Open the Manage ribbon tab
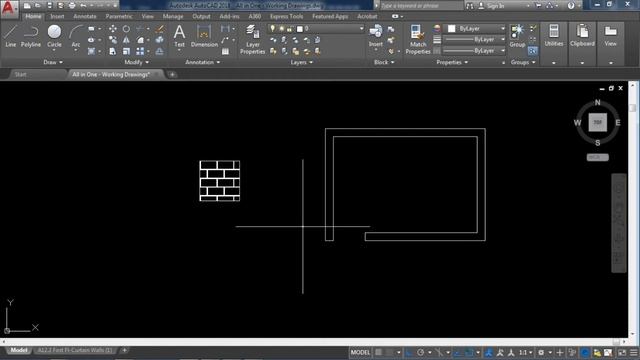Screen dimensions: 640x360 point(173,16)
